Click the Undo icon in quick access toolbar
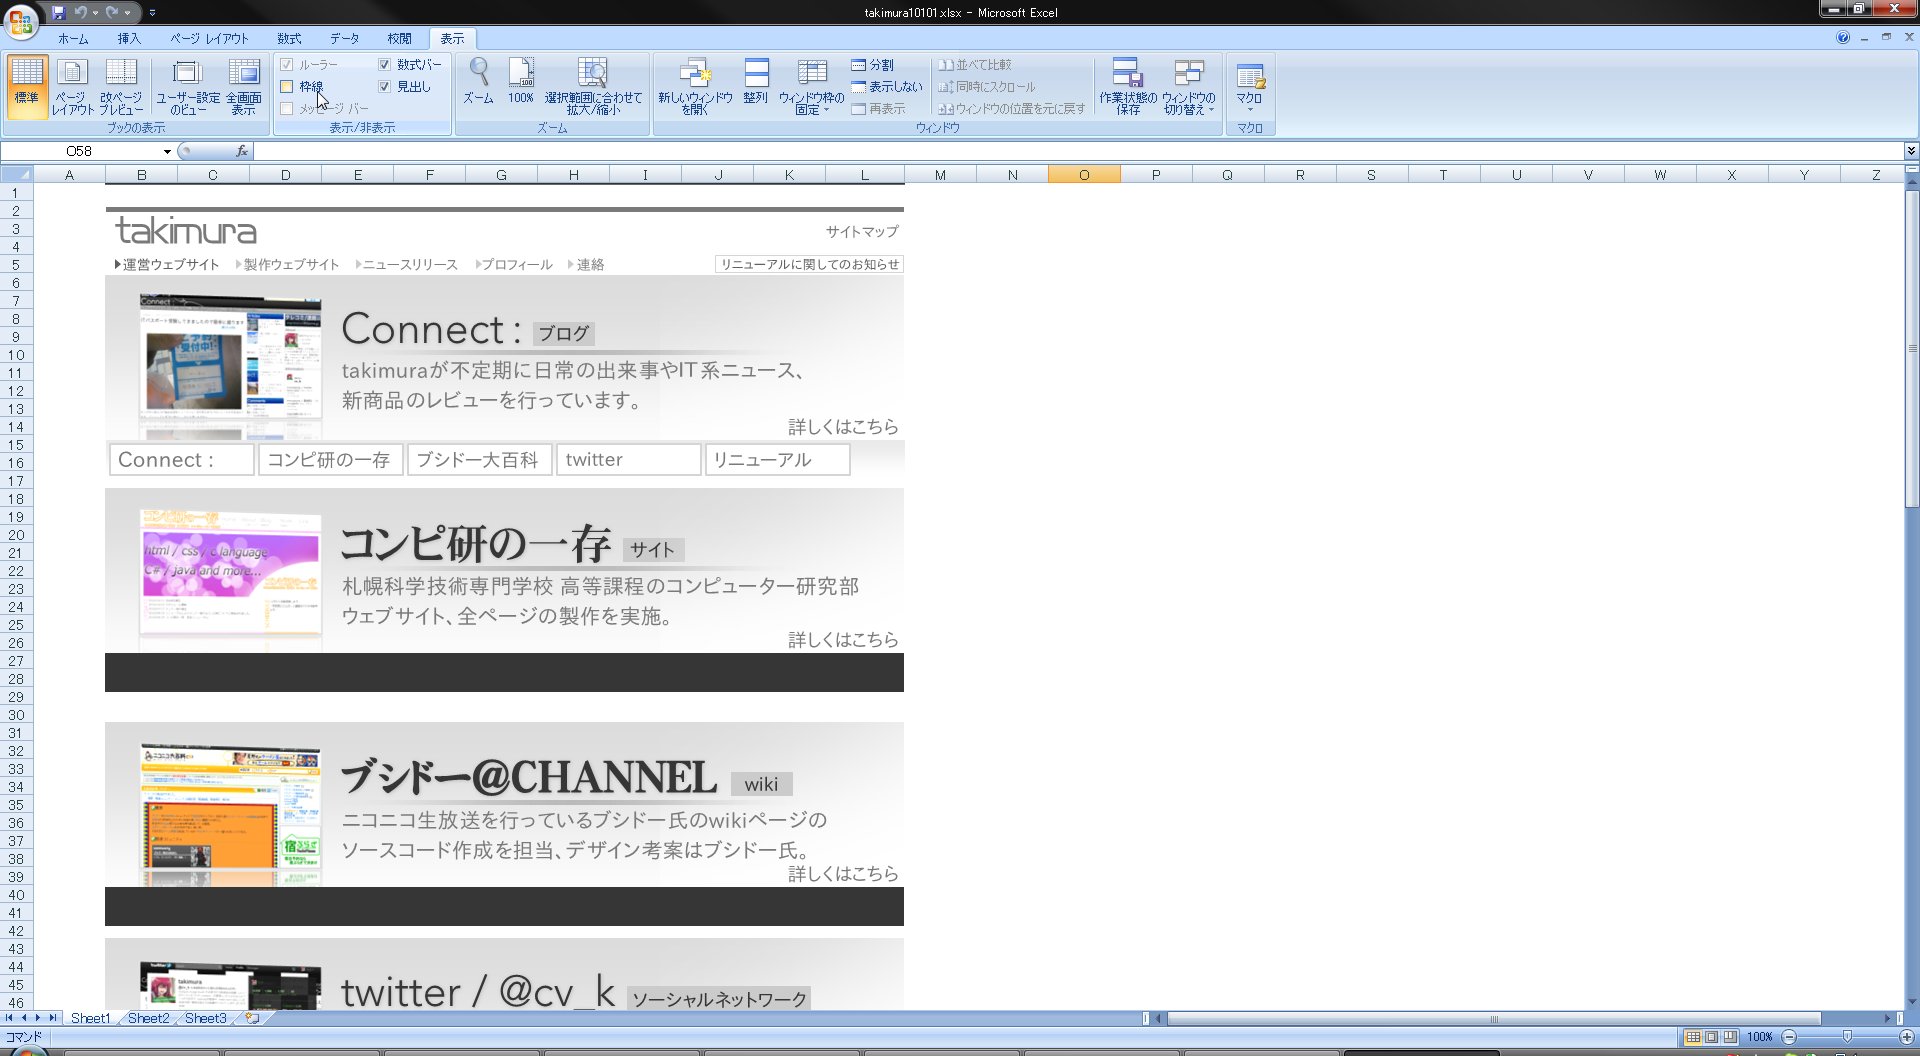Viewport: 1920px width, 1056px height. [x=80, y=12]
